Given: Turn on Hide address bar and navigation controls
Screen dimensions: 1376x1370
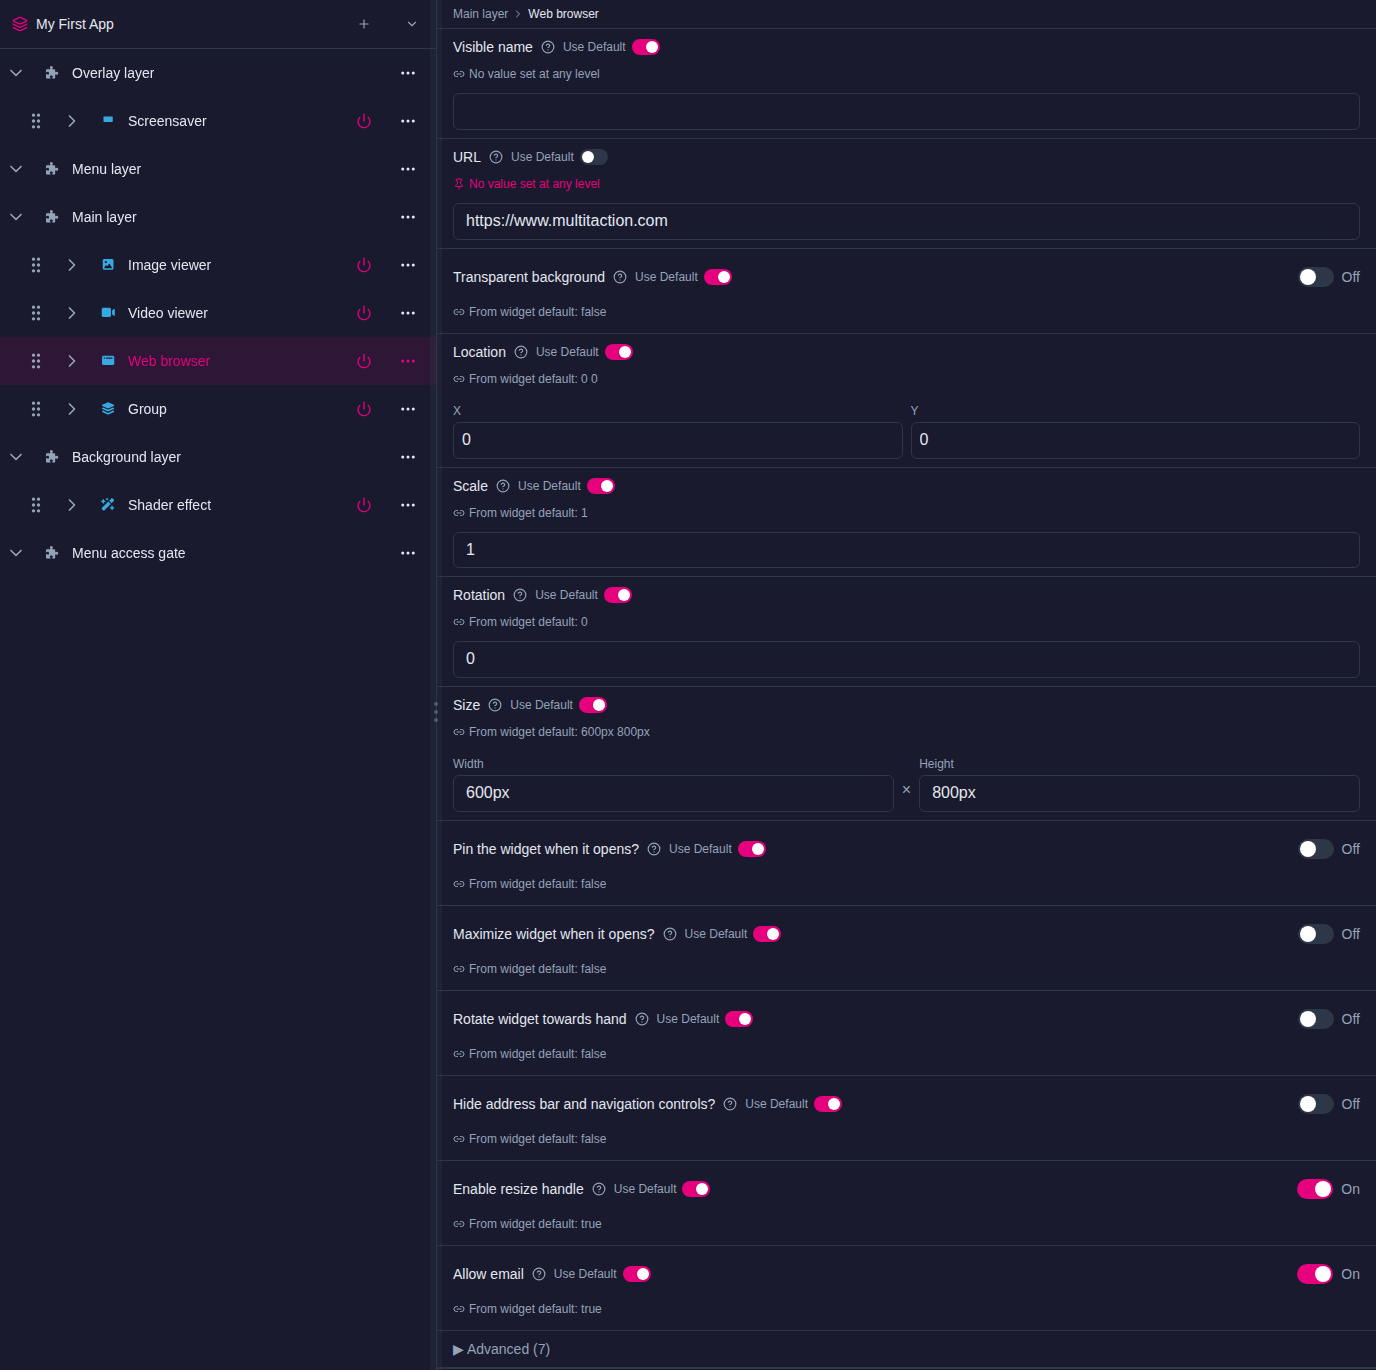Looking at the screenshot, I should click(1316, 1104).
